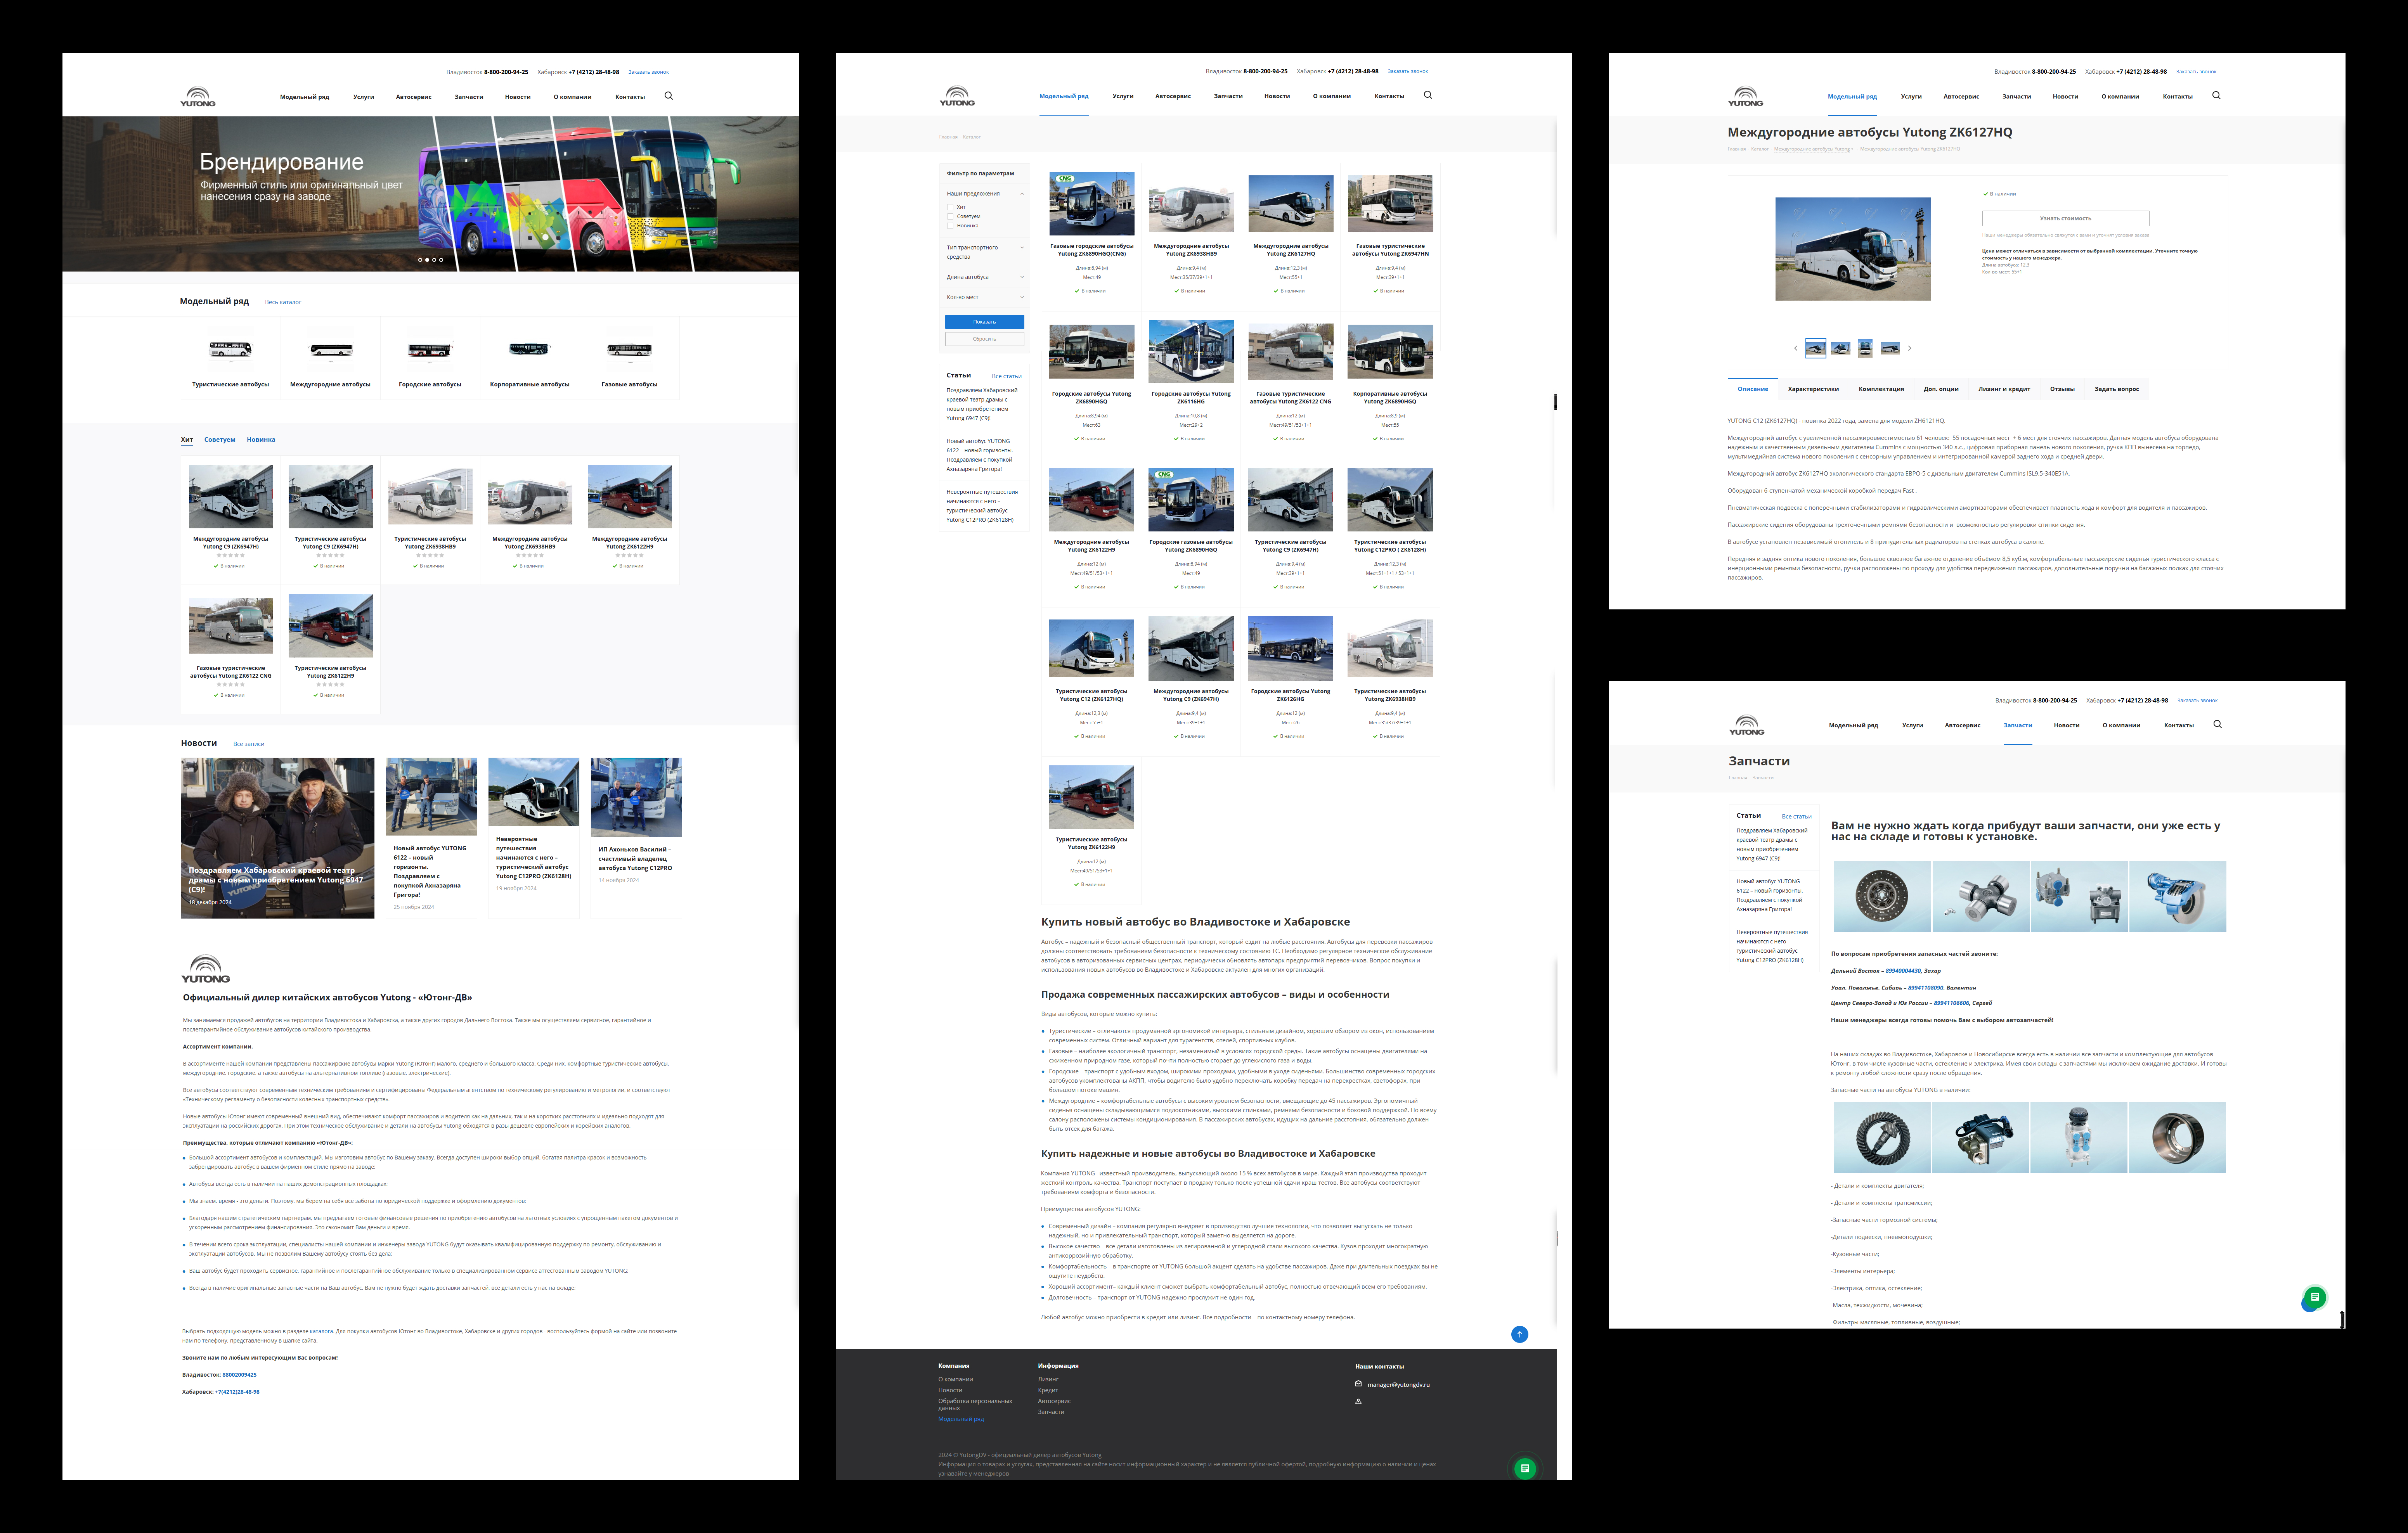Click search icon on the Запчасти page

tap(2217, 724)
